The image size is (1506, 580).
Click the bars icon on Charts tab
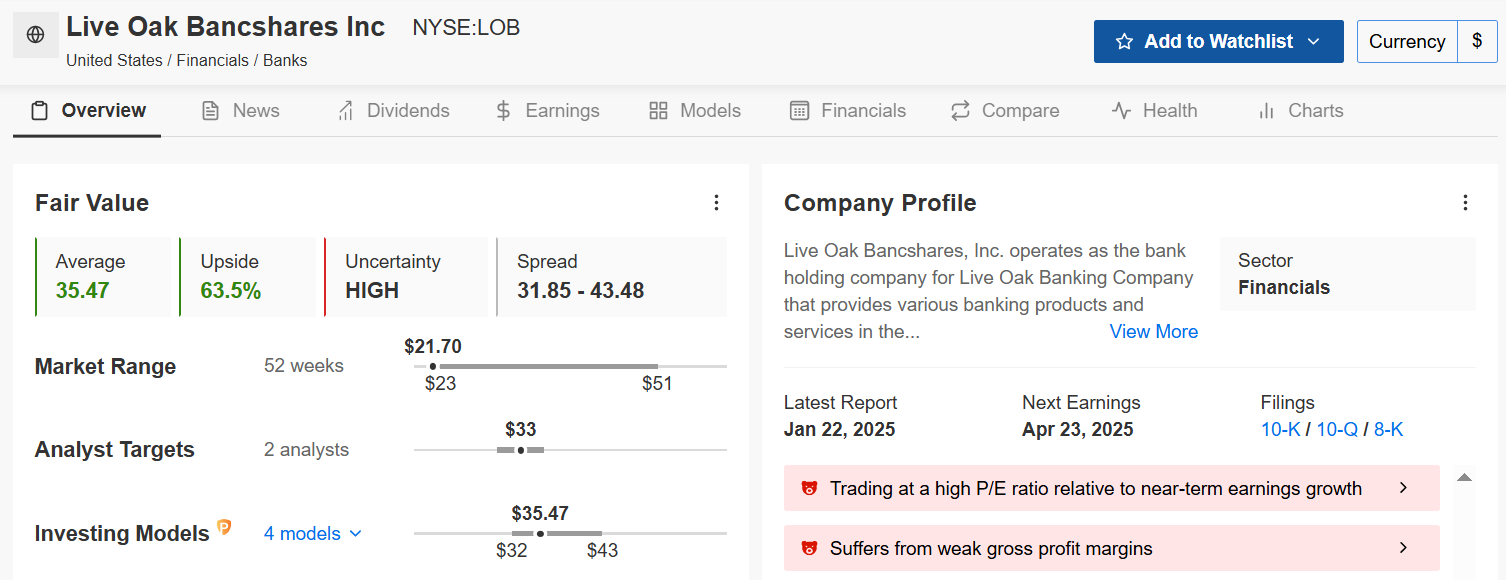coord(1267,111)
